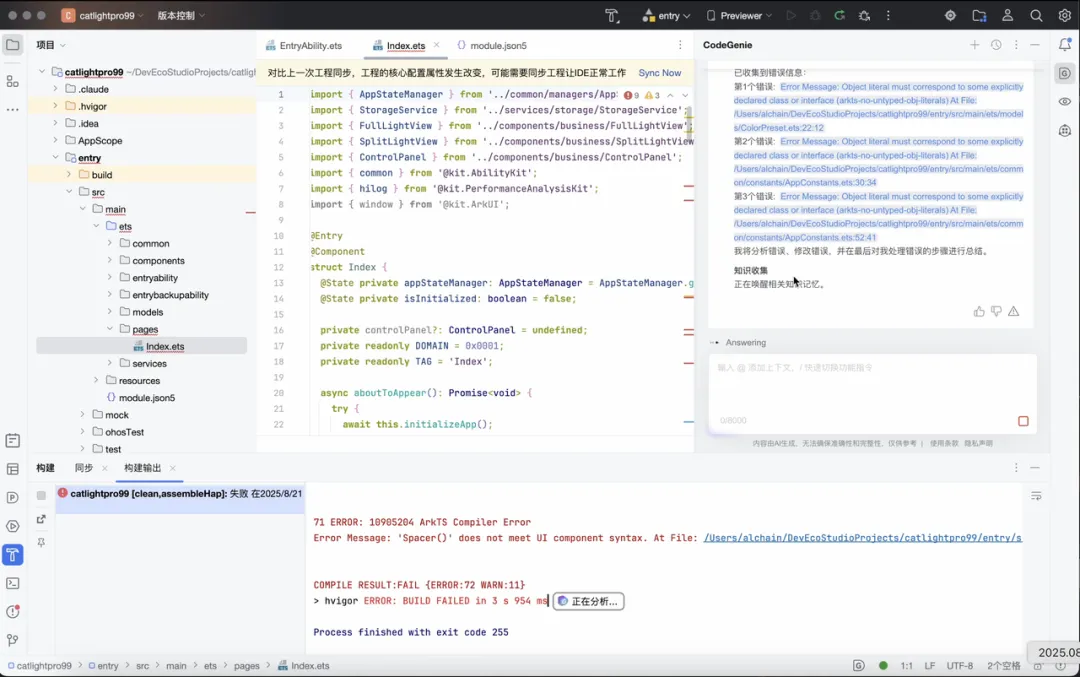This screenshot has width=1080, height=677.
Task: Switch to EntryAbility.ets tab
Action: click(304, 45)
